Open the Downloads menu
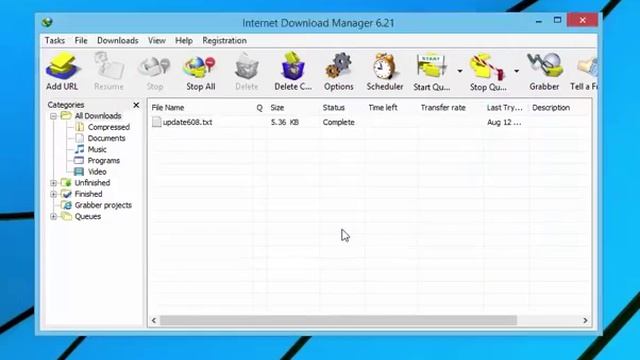 pyautogui.click(x=118, y=40)
